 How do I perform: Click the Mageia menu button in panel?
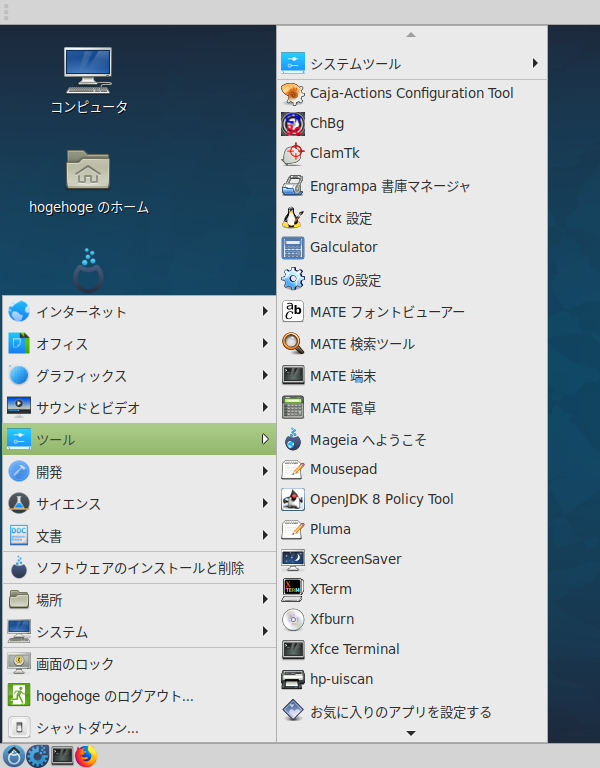click(x=13, y=756)
